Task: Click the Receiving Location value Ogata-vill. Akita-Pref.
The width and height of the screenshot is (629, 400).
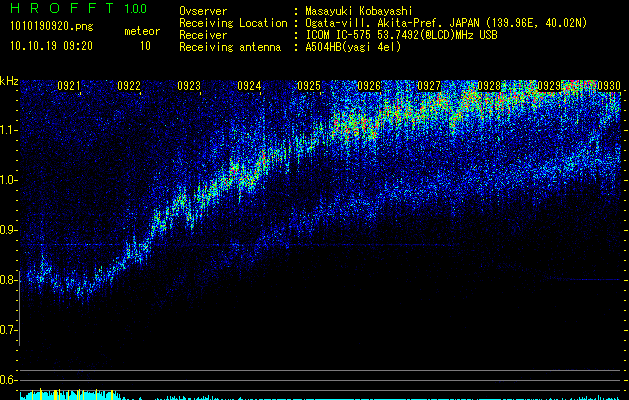Action: [375, 23]
